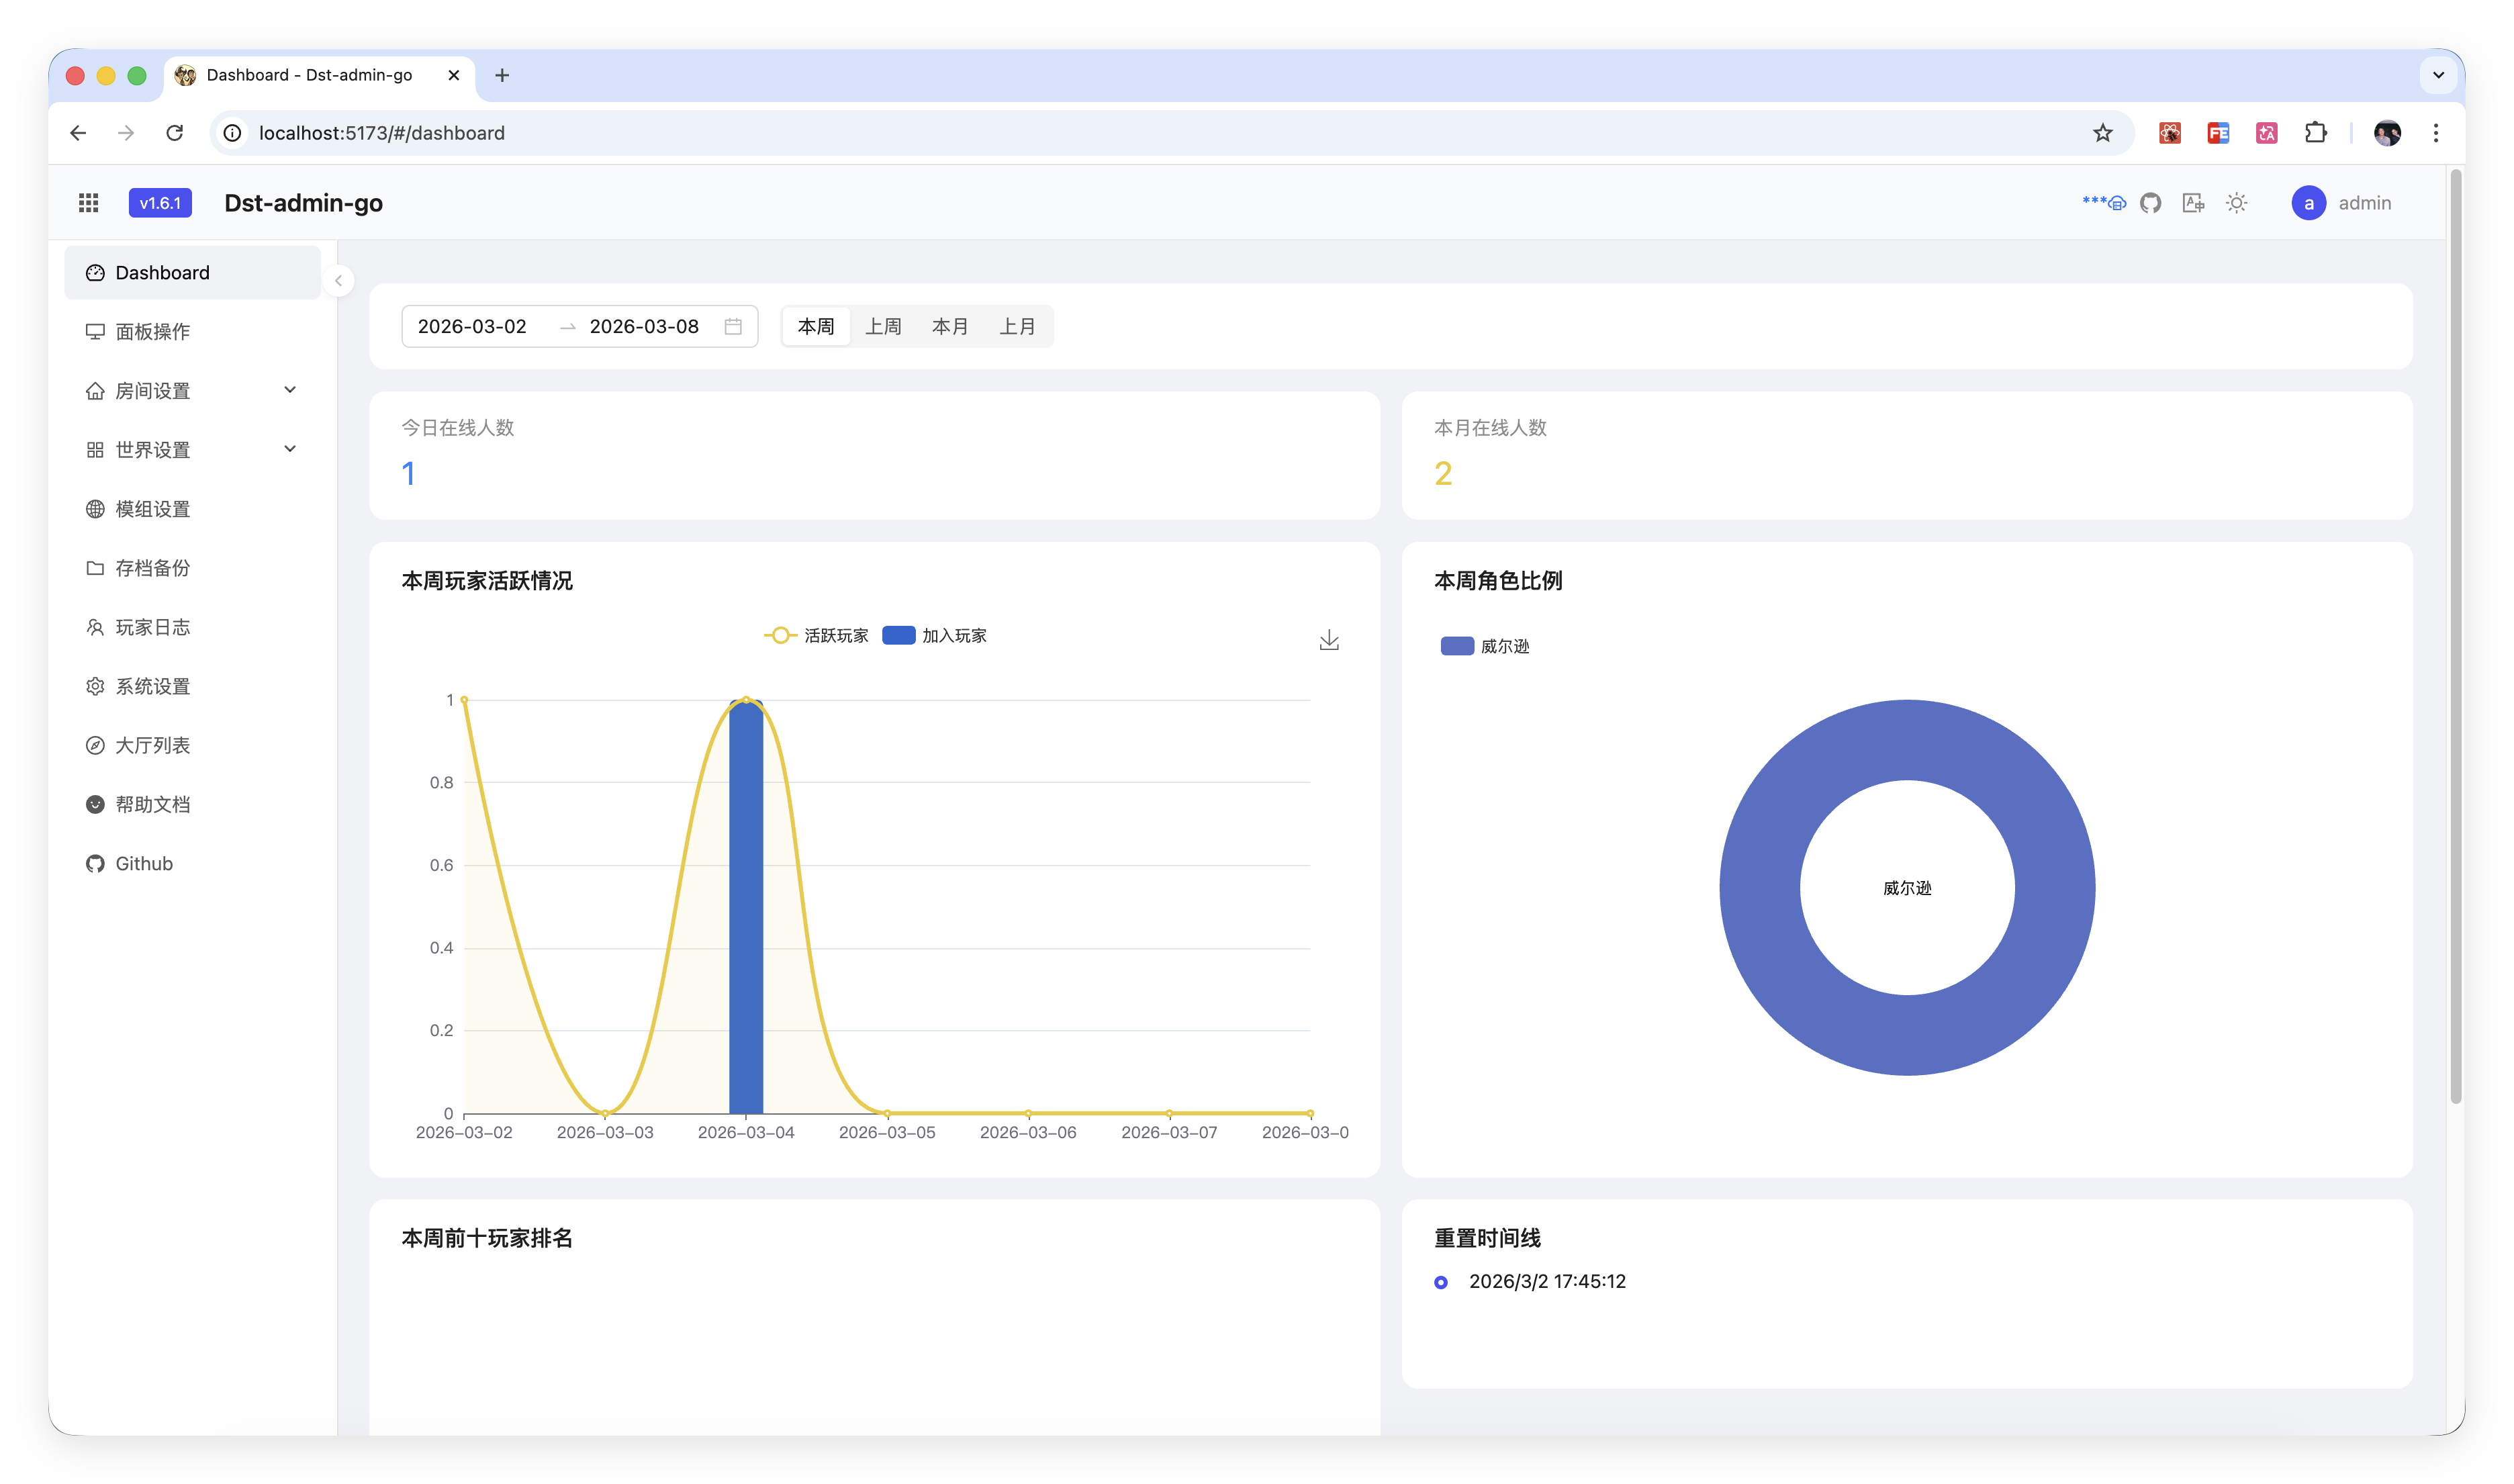2514x1484 pixels.
Task: Expand the 房间设置 submenu chevron
Action: (290, 390)
